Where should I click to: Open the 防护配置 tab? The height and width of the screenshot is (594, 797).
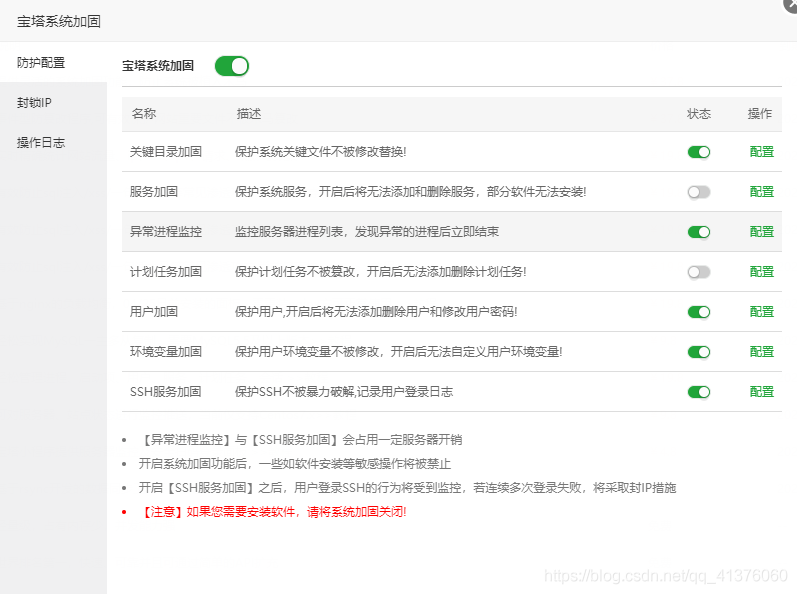tap(53, 62)
